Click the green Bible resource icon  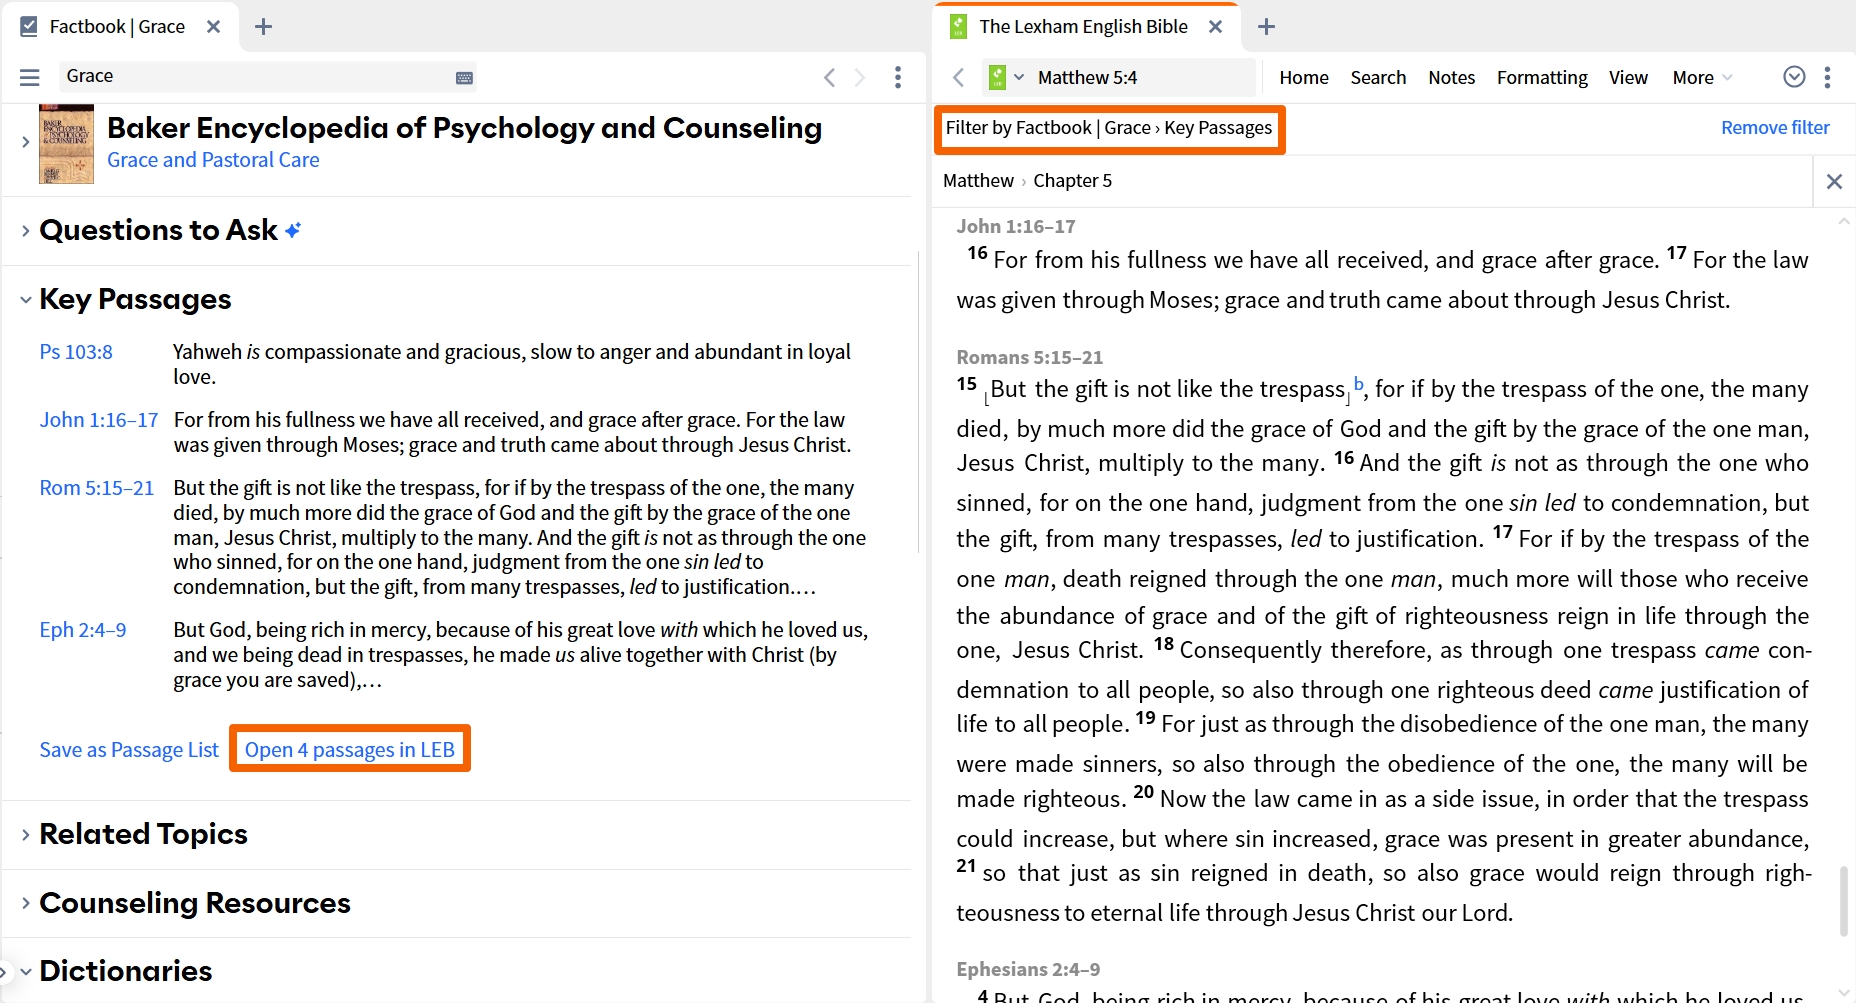click(x=997, y=77)
